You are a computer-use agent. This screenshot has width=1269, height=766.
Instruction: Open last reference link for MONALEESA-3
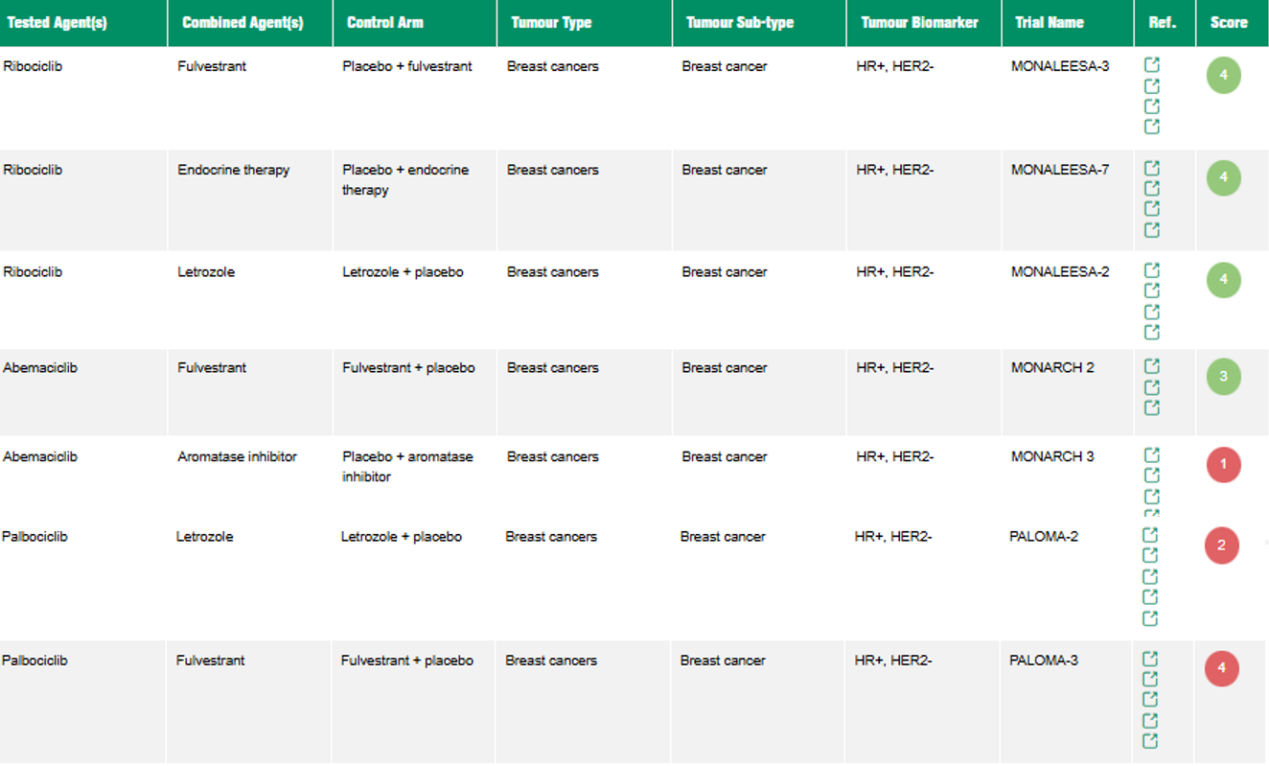(1152, 127)
